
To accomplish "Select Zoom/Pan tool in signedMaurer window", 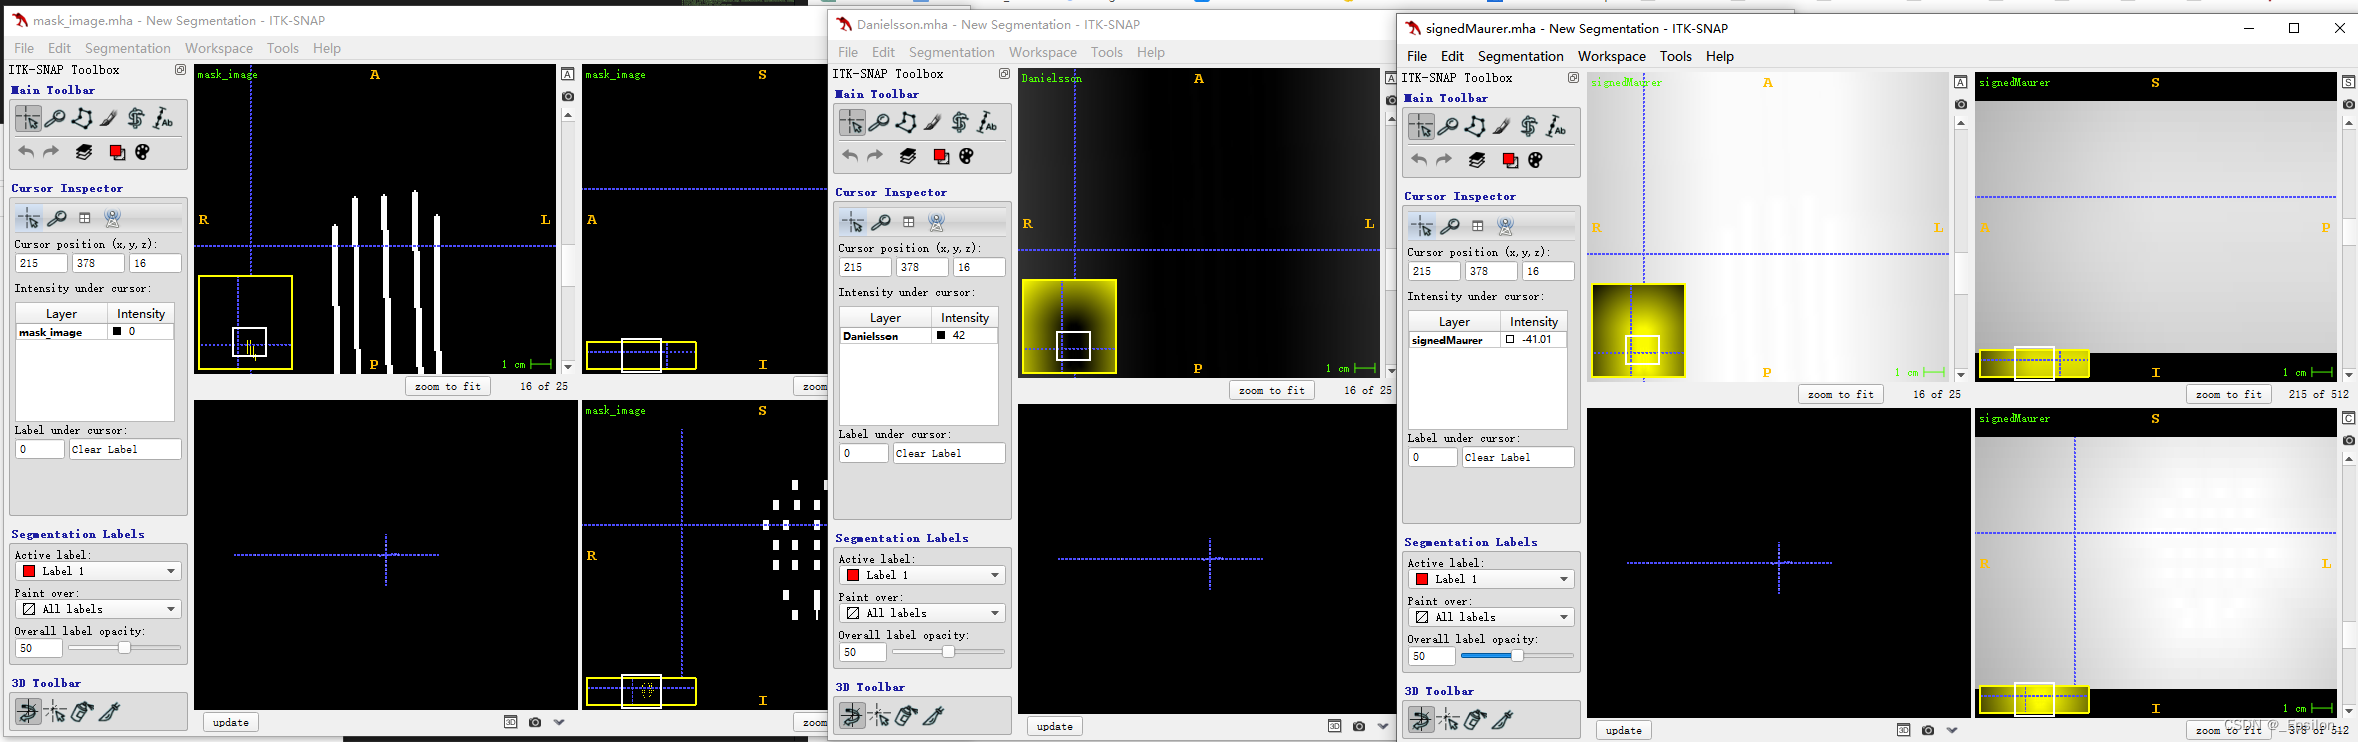I will coord(1448,127).
